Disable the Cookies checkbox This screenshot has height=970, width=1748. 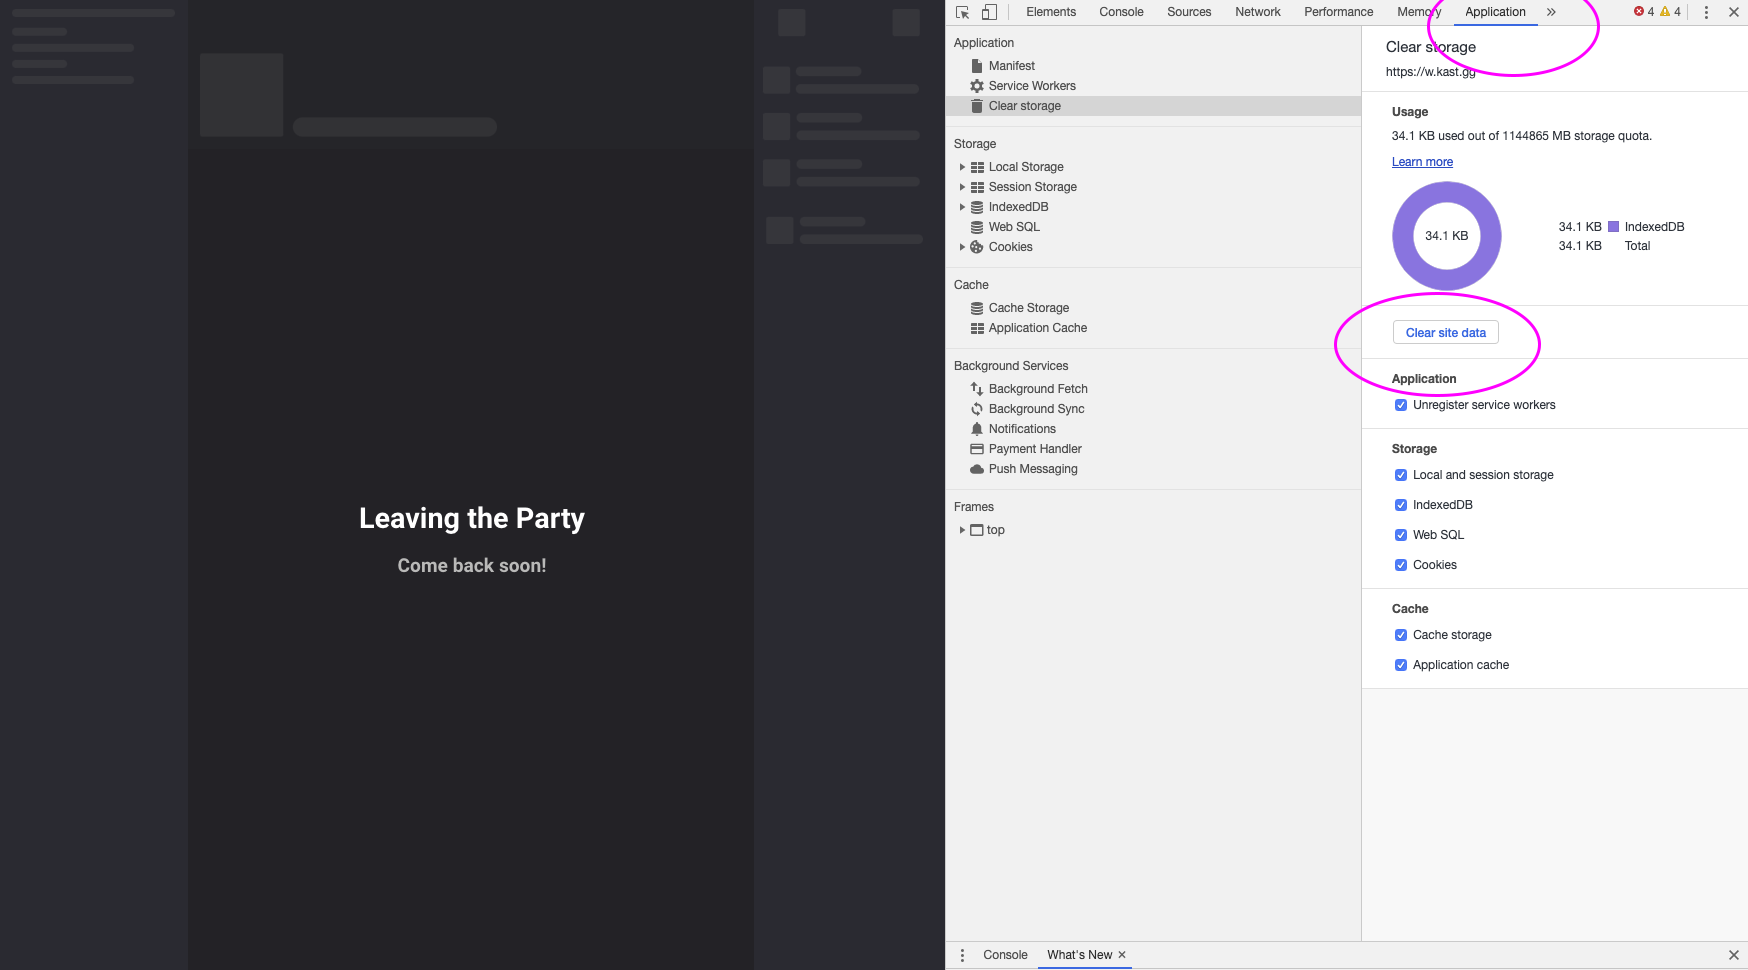(x=1401, y=565)
